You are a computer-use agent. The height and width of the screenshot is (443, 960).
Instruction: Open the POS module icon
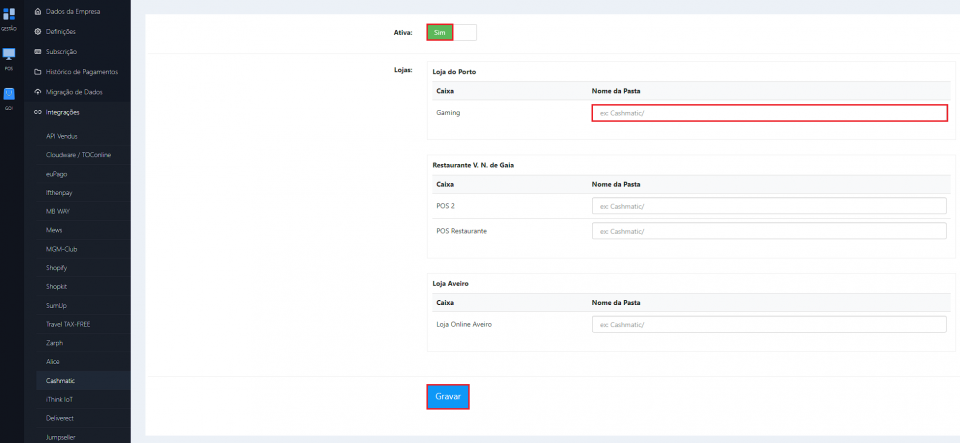pos(8,55)
